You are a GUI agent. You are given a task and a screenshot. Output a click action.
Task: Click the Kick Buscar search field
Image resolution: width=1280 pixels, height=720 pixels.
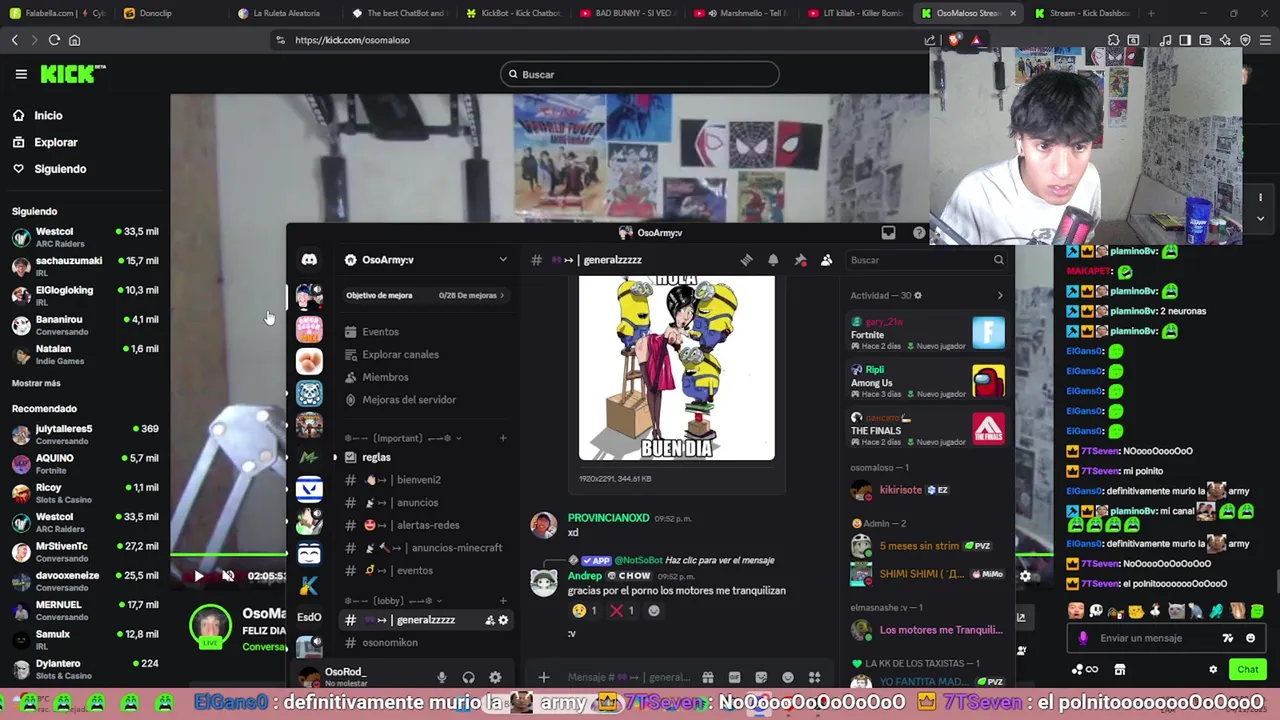point(640,74)
